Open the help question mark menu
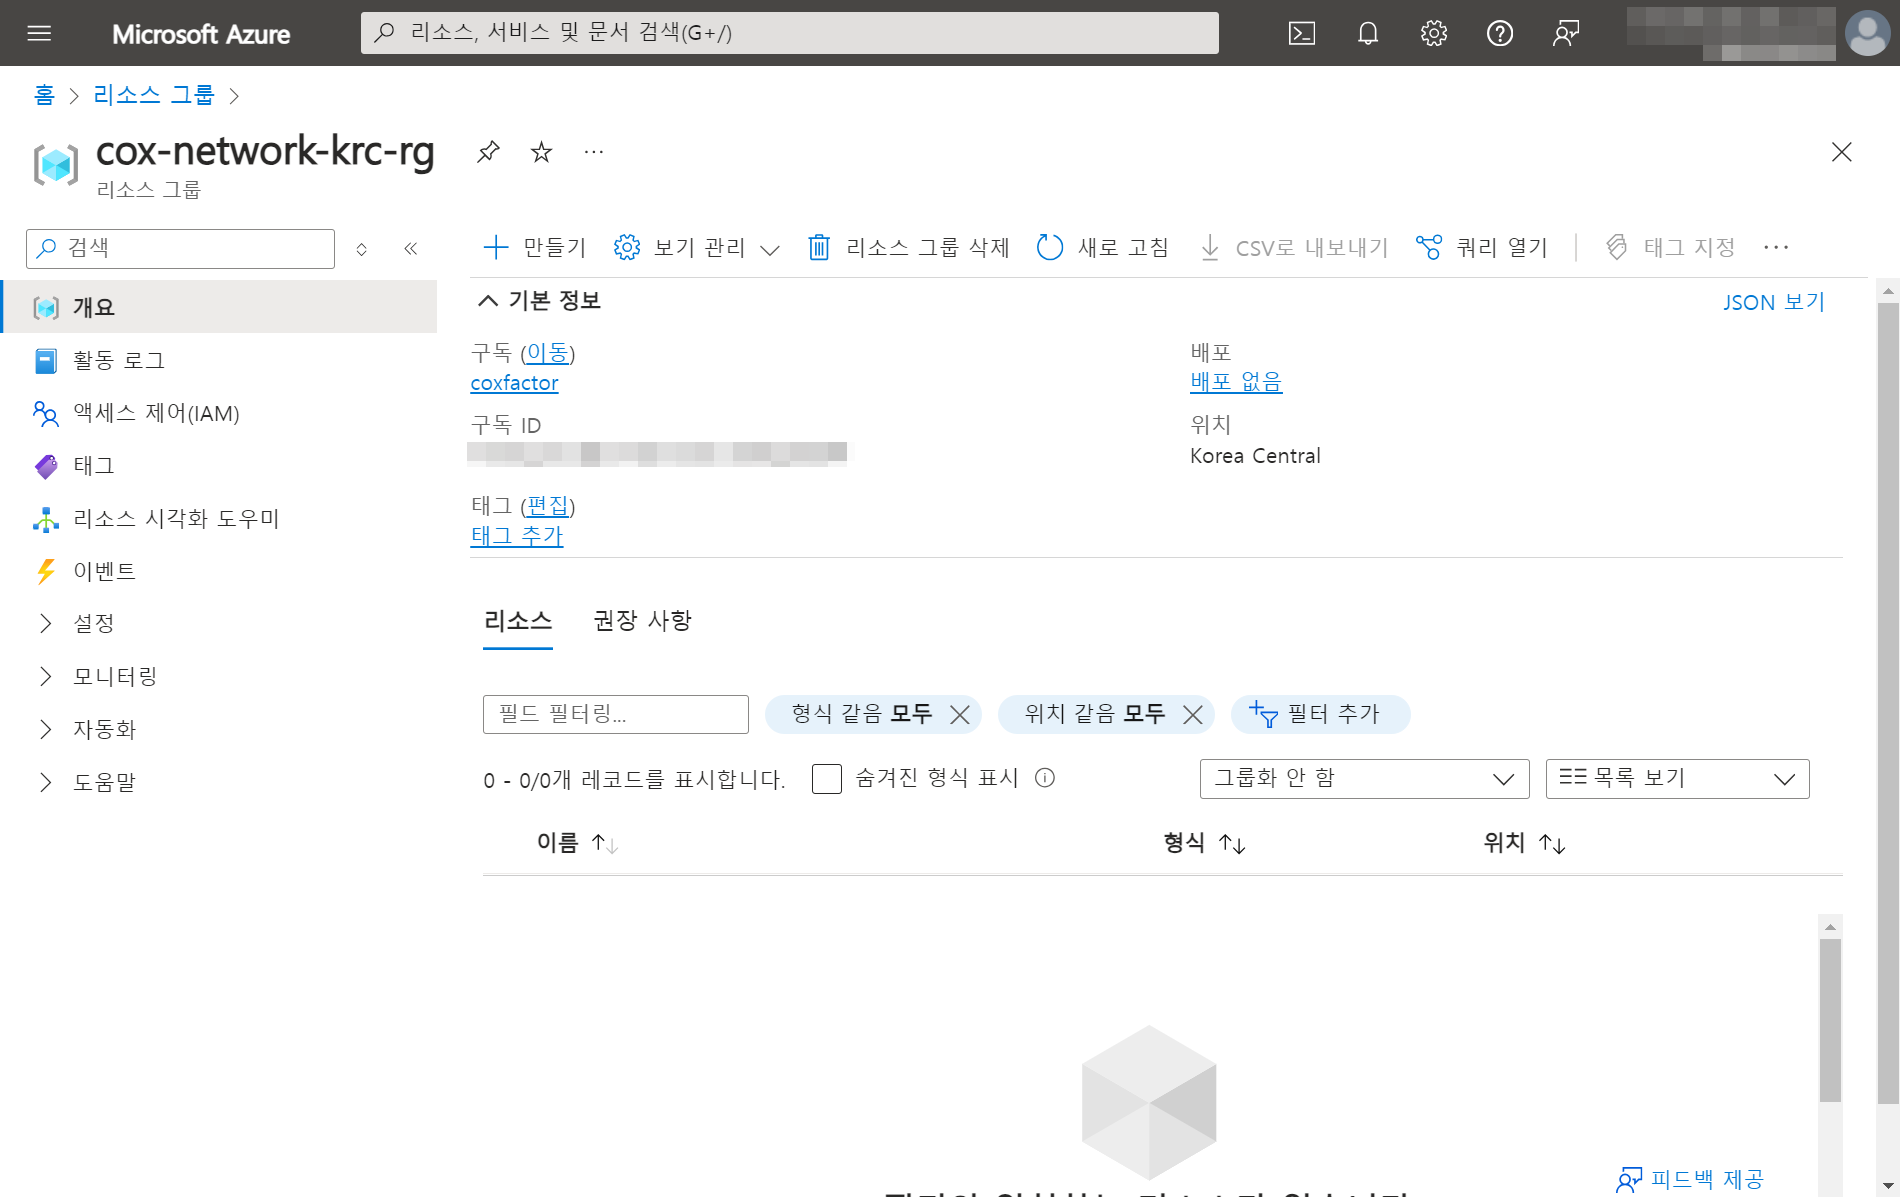The image size is (1900, 1197). tap(1499, 33)
